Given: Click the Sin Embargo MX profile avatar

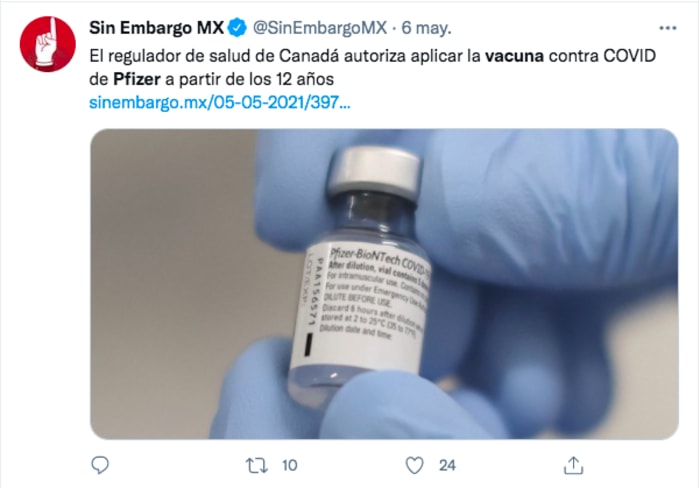Looking at the screenshot, I should tap(48, 44).
